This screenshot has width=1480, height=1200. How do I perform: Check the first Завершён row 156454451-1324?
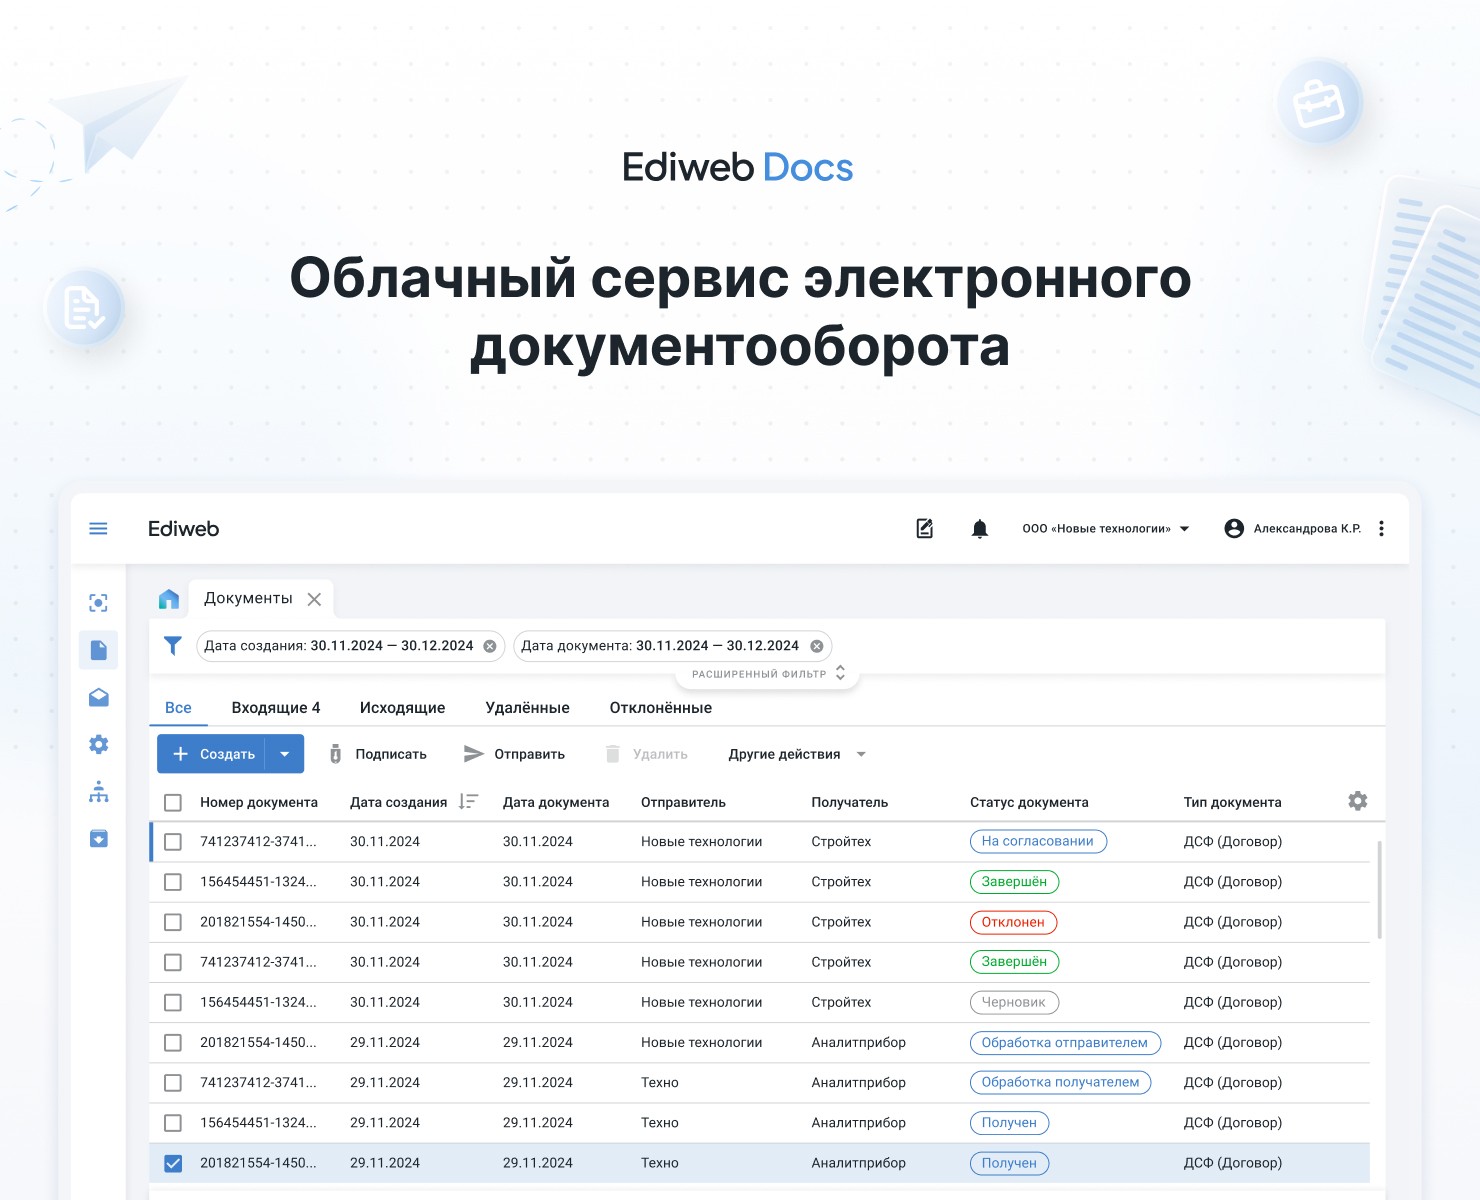click(x=173, y=882)
